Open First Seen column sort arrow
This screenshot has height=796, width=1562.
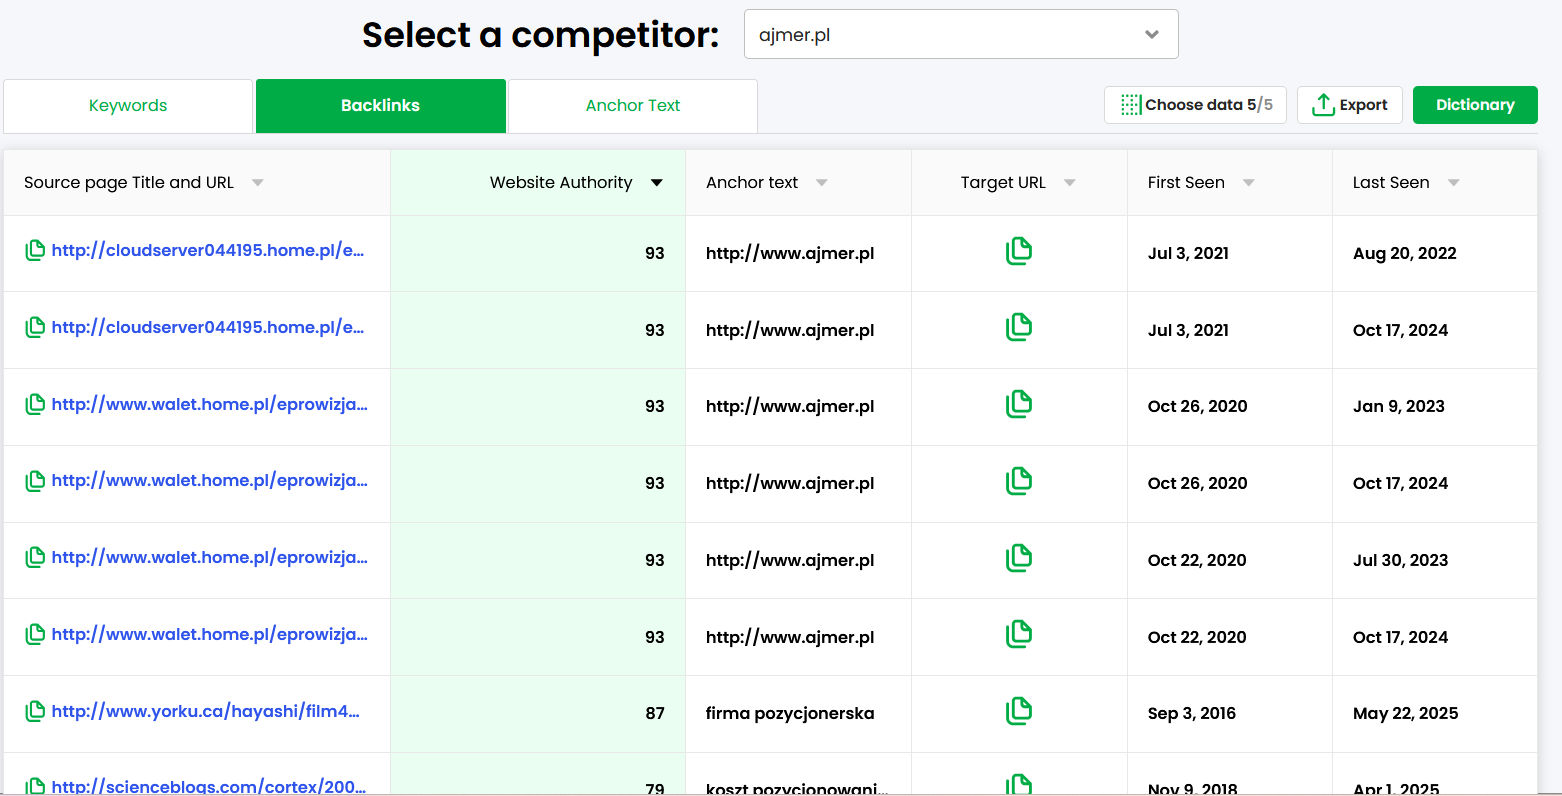click(x=1248, y=183)
